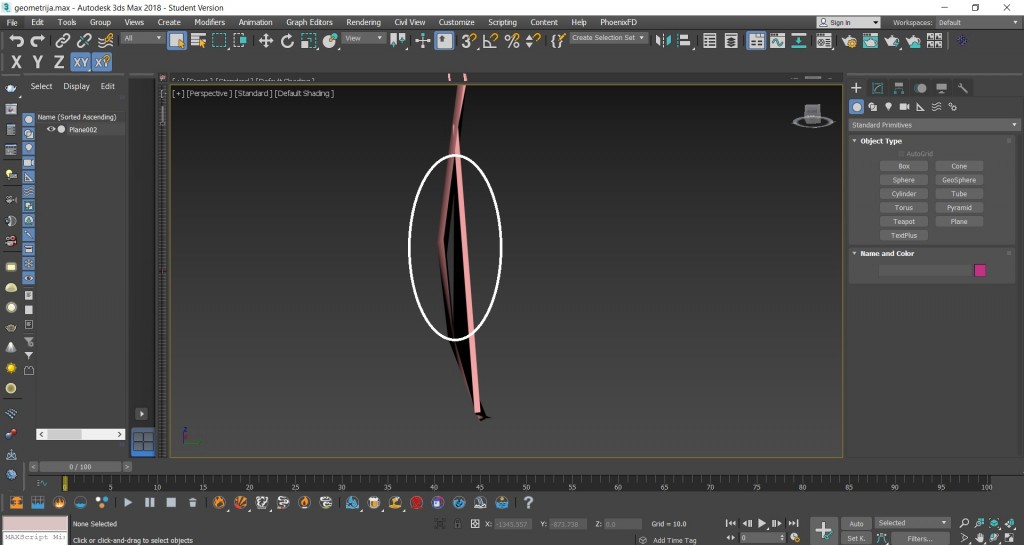
Task: Switch to Cameras category icon
Action: 904,107
